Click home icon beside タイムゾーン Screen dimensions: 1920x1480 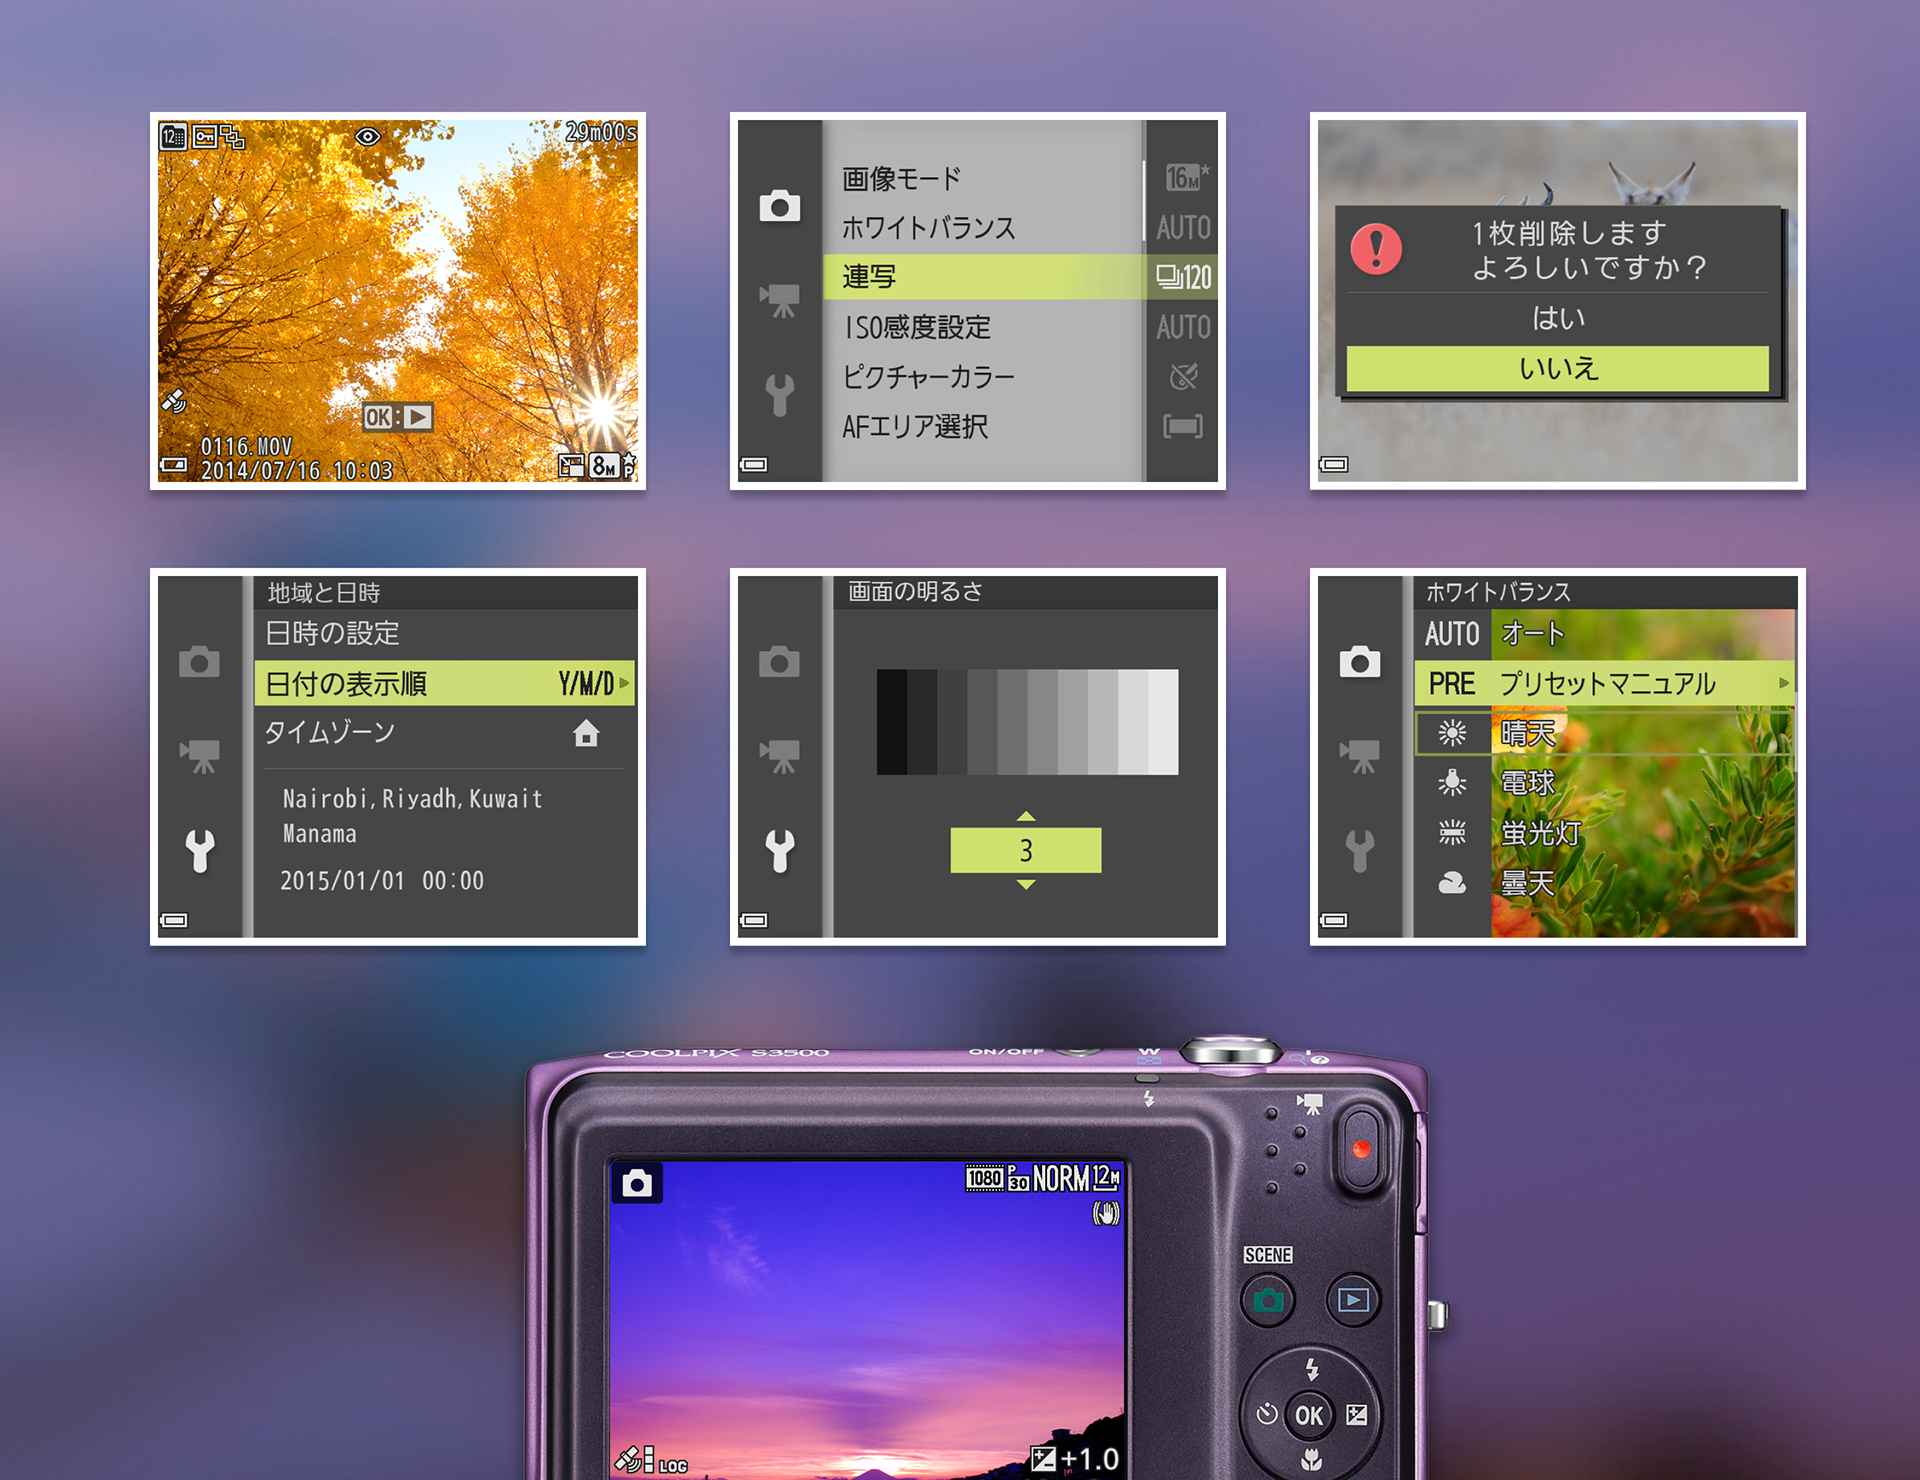(x=586, y=733)
